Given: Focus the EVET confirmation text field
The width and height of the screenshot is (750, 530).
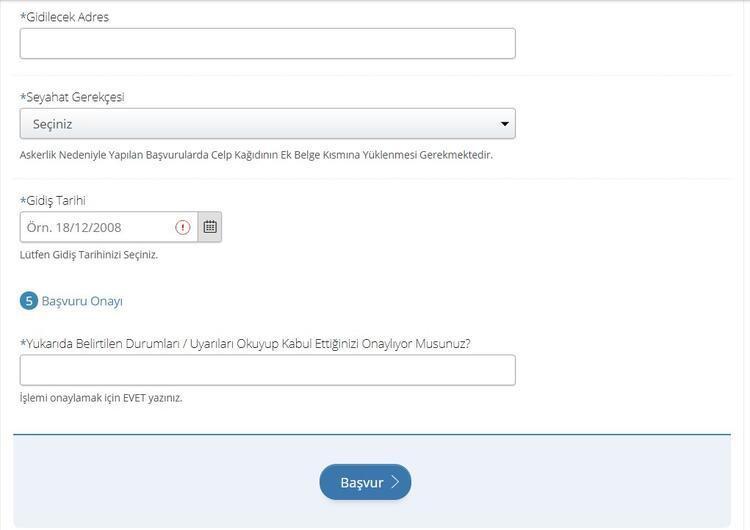Looking at the screenshot, I should pos(267,370).
